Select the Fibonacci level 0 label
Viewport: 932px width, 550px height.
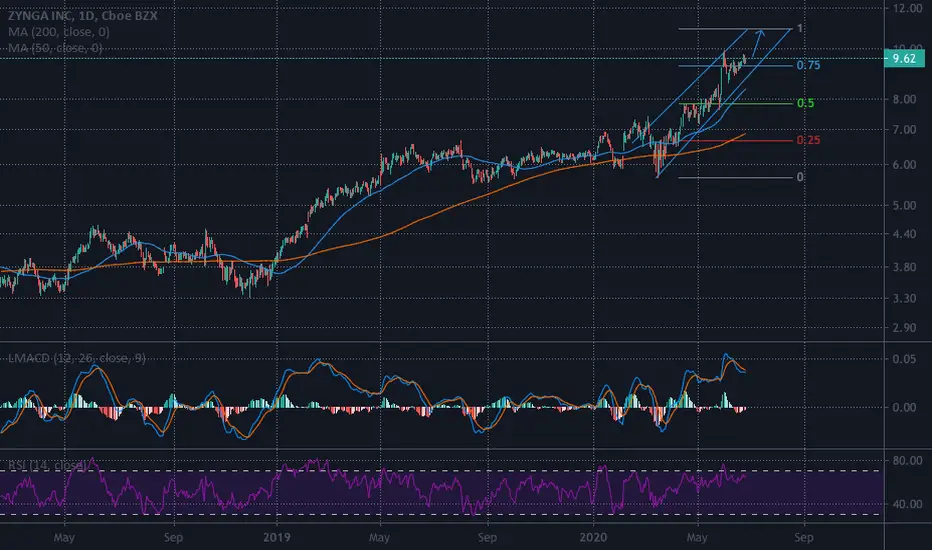point(800,177)
